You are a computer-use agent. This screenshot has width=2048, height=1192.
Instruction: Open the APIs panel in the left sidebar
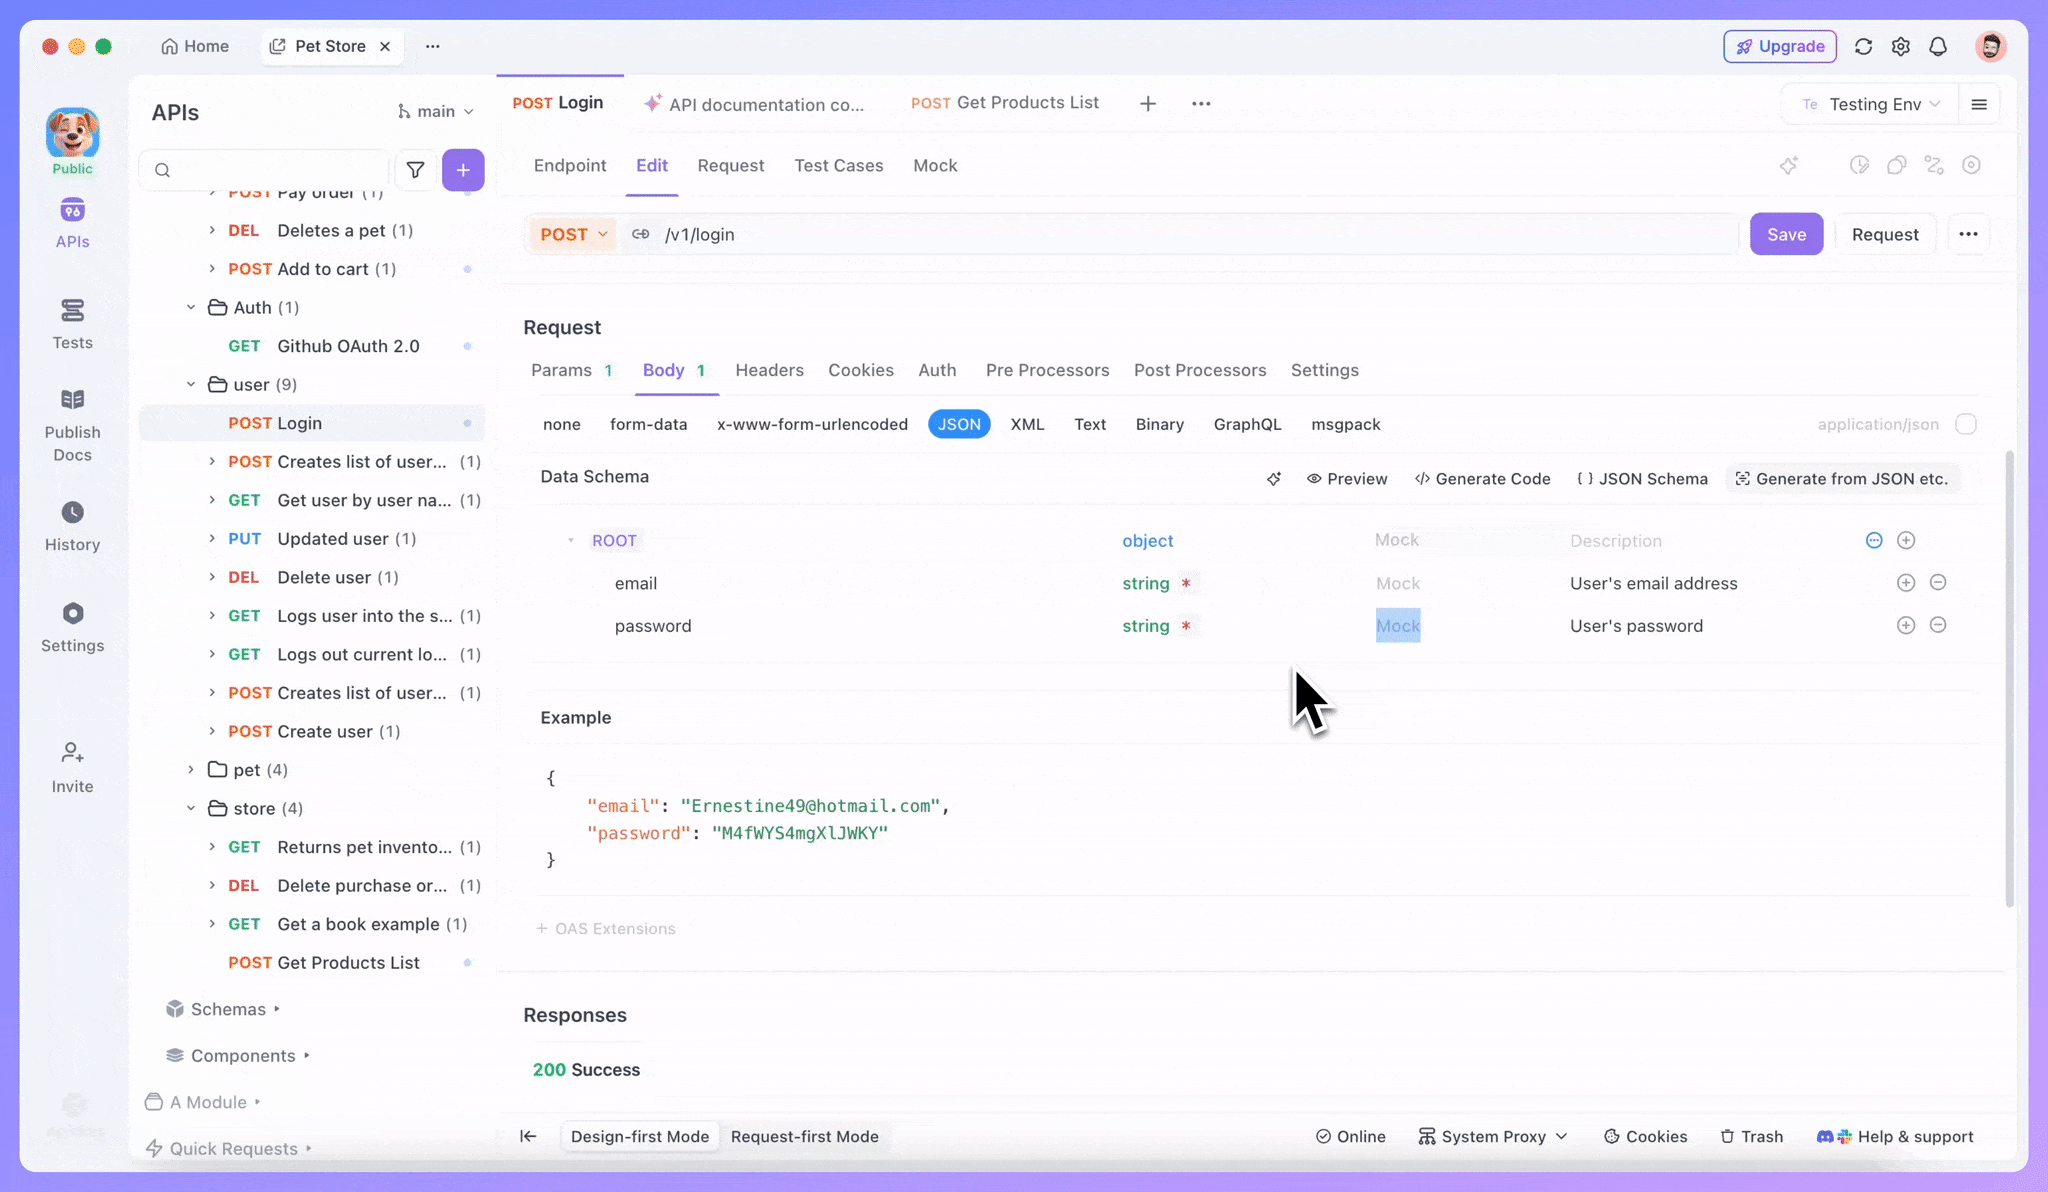click(x=71, y=222)
